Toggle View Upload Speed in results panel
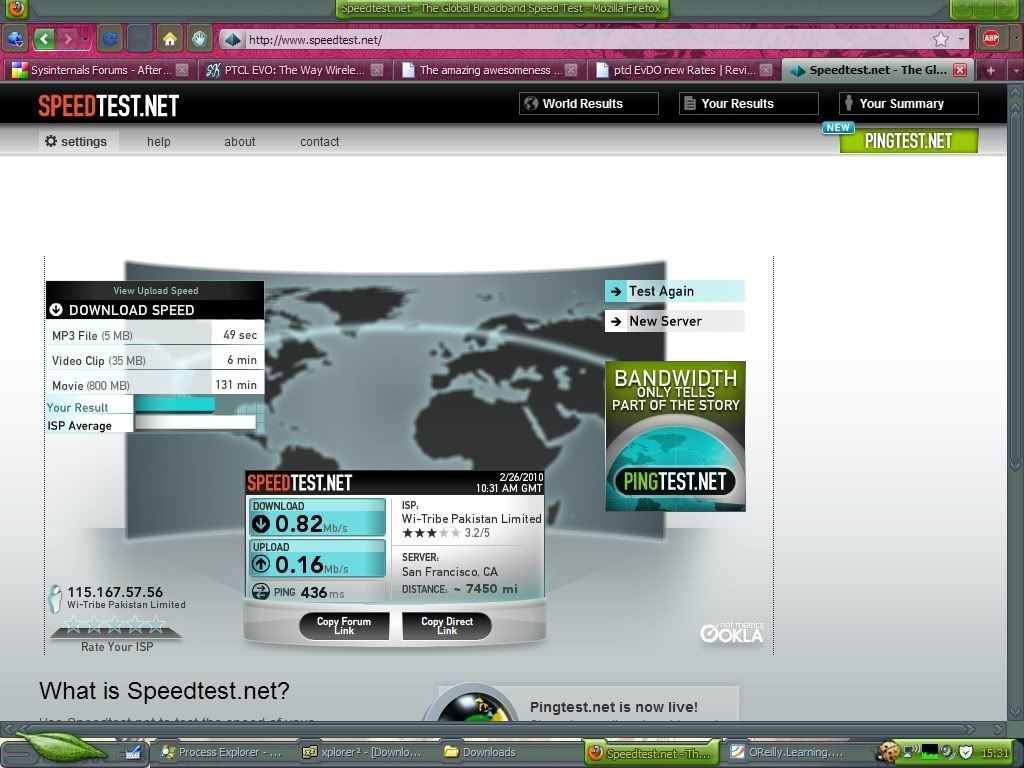This screenshot has width=1024, height=768. [155, 291]
